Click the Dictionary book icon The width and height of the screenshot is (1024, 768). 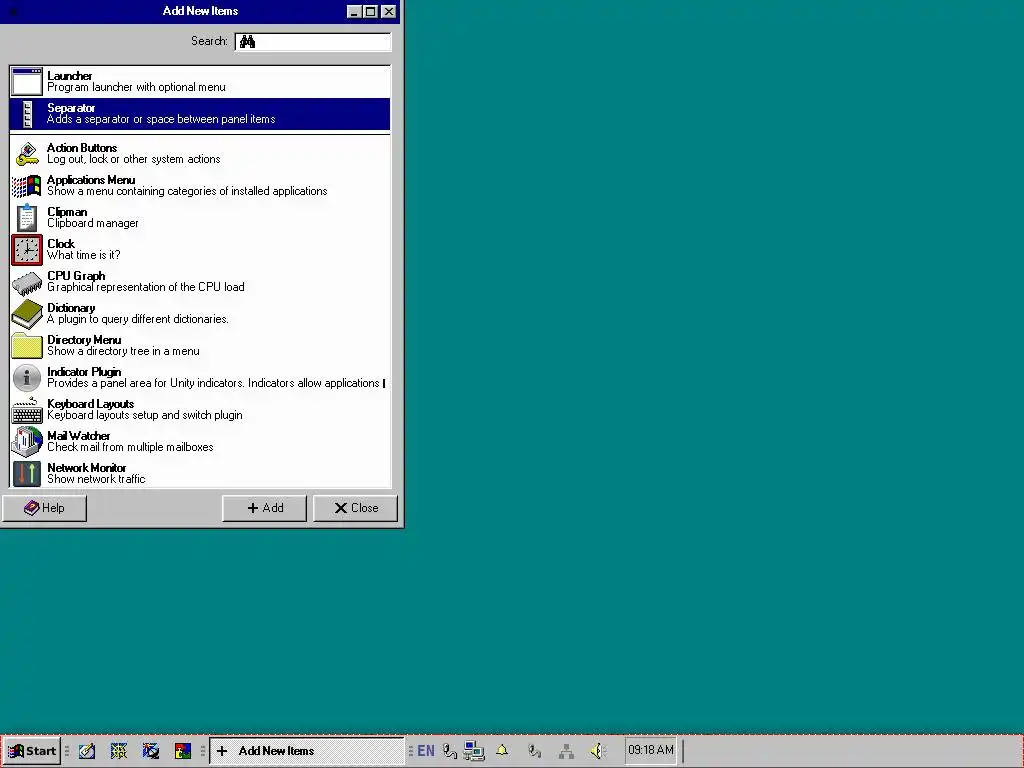point(27,313)
